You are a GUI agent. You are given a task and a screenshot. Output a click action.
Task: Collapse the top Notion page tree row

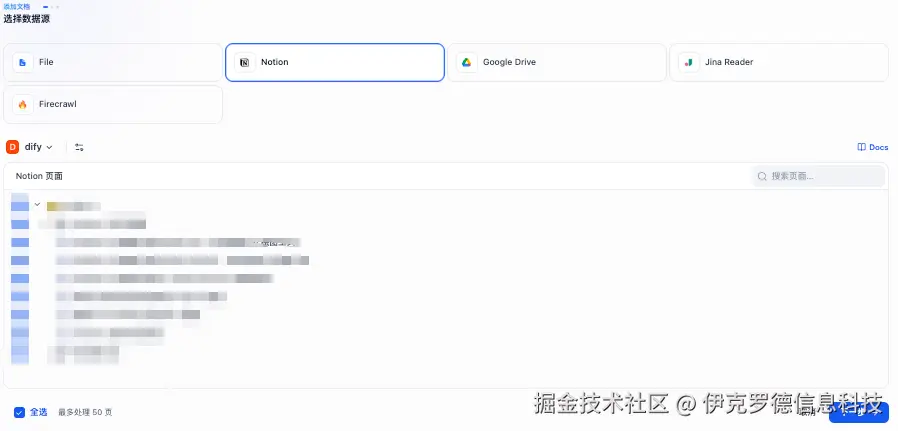(37, 204)
